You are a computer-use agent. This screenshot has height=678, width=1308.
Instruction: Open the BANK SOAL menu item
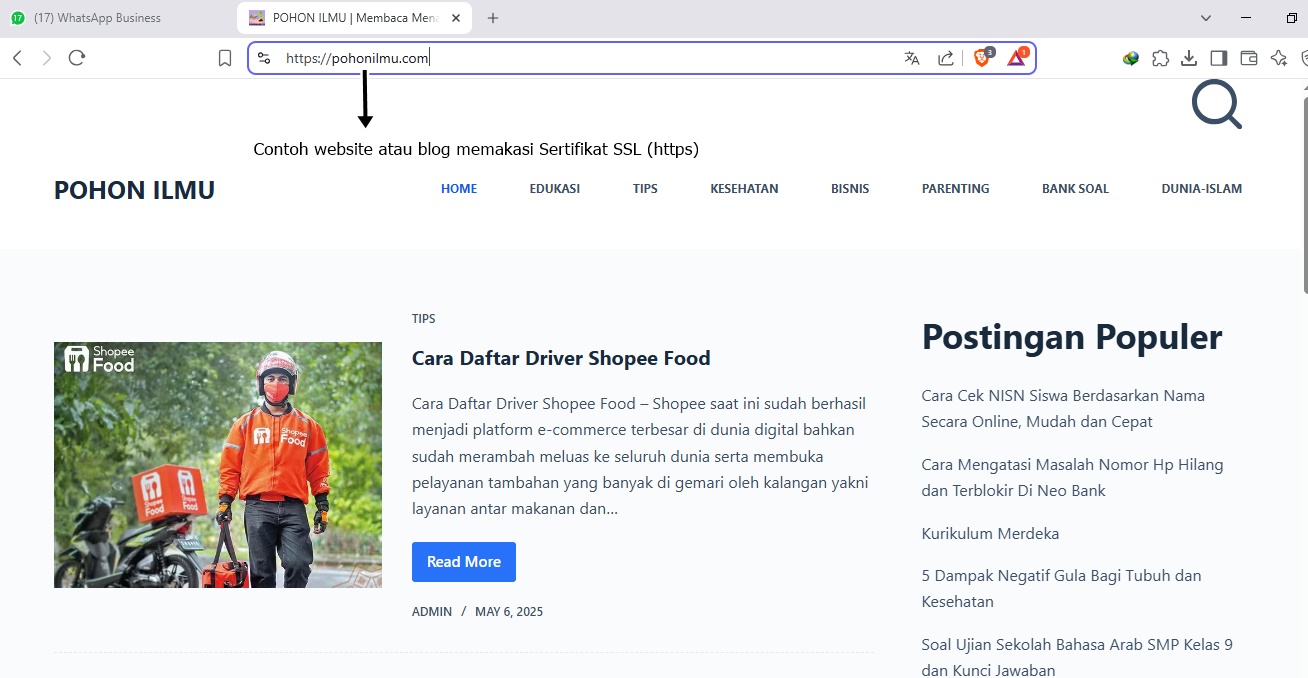tap(1075, 188)
